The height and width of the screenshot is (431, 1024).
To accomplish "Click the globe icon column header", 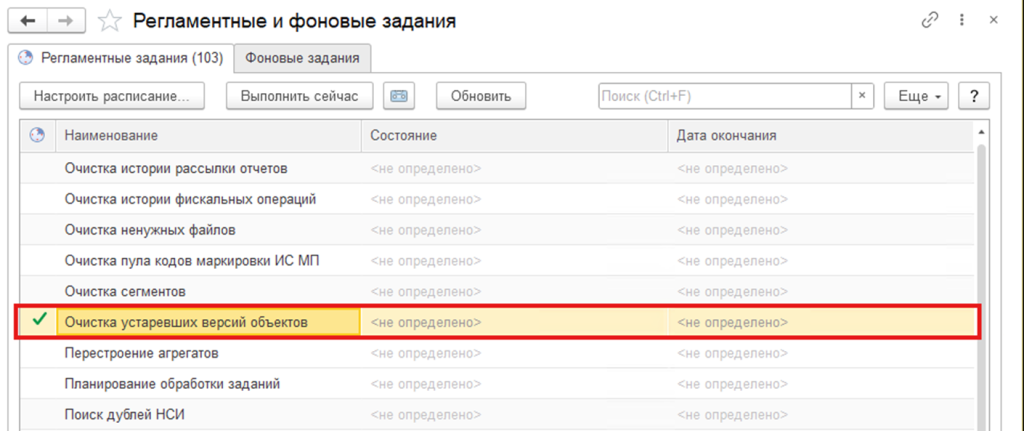I will point(38,135).
